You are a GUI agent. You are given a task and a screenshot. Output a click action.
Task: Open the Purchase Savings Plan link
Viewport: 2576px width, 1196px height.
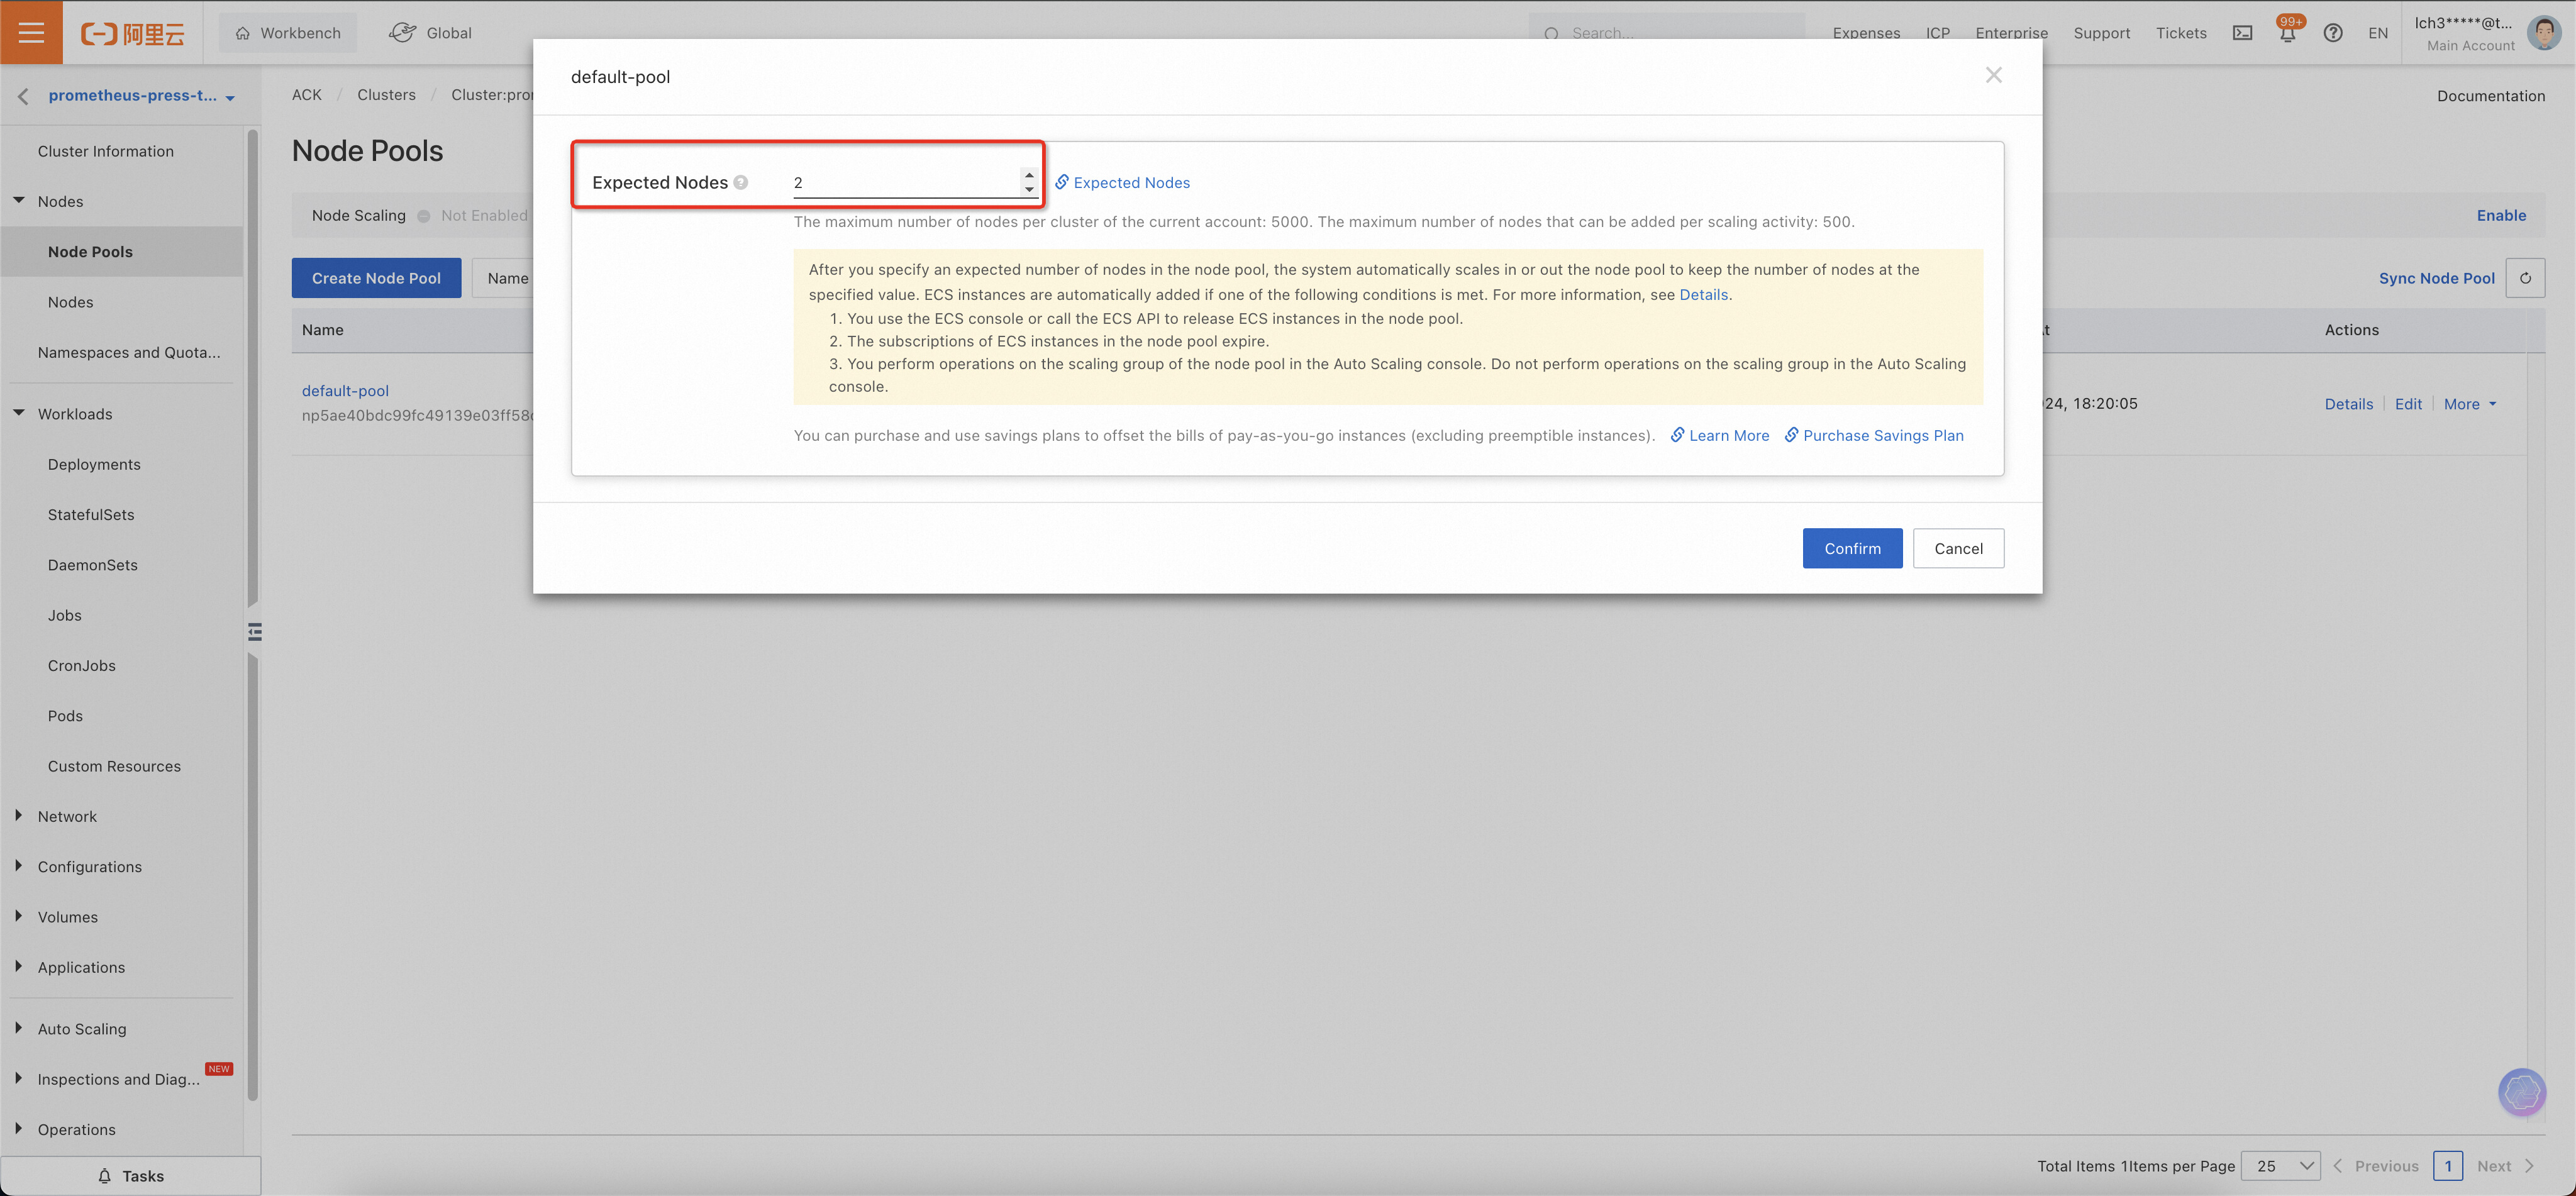tap(1882, 435)
